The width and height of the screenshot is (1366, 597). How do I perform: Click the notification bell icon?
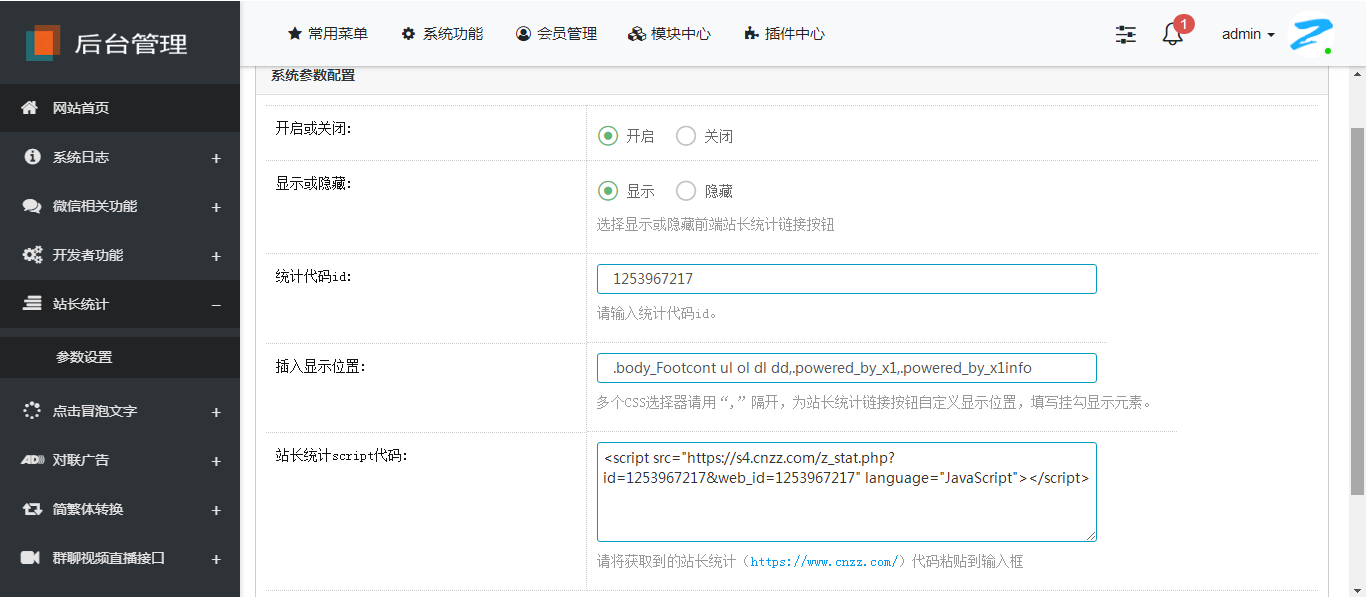[x=1173, y=34]
